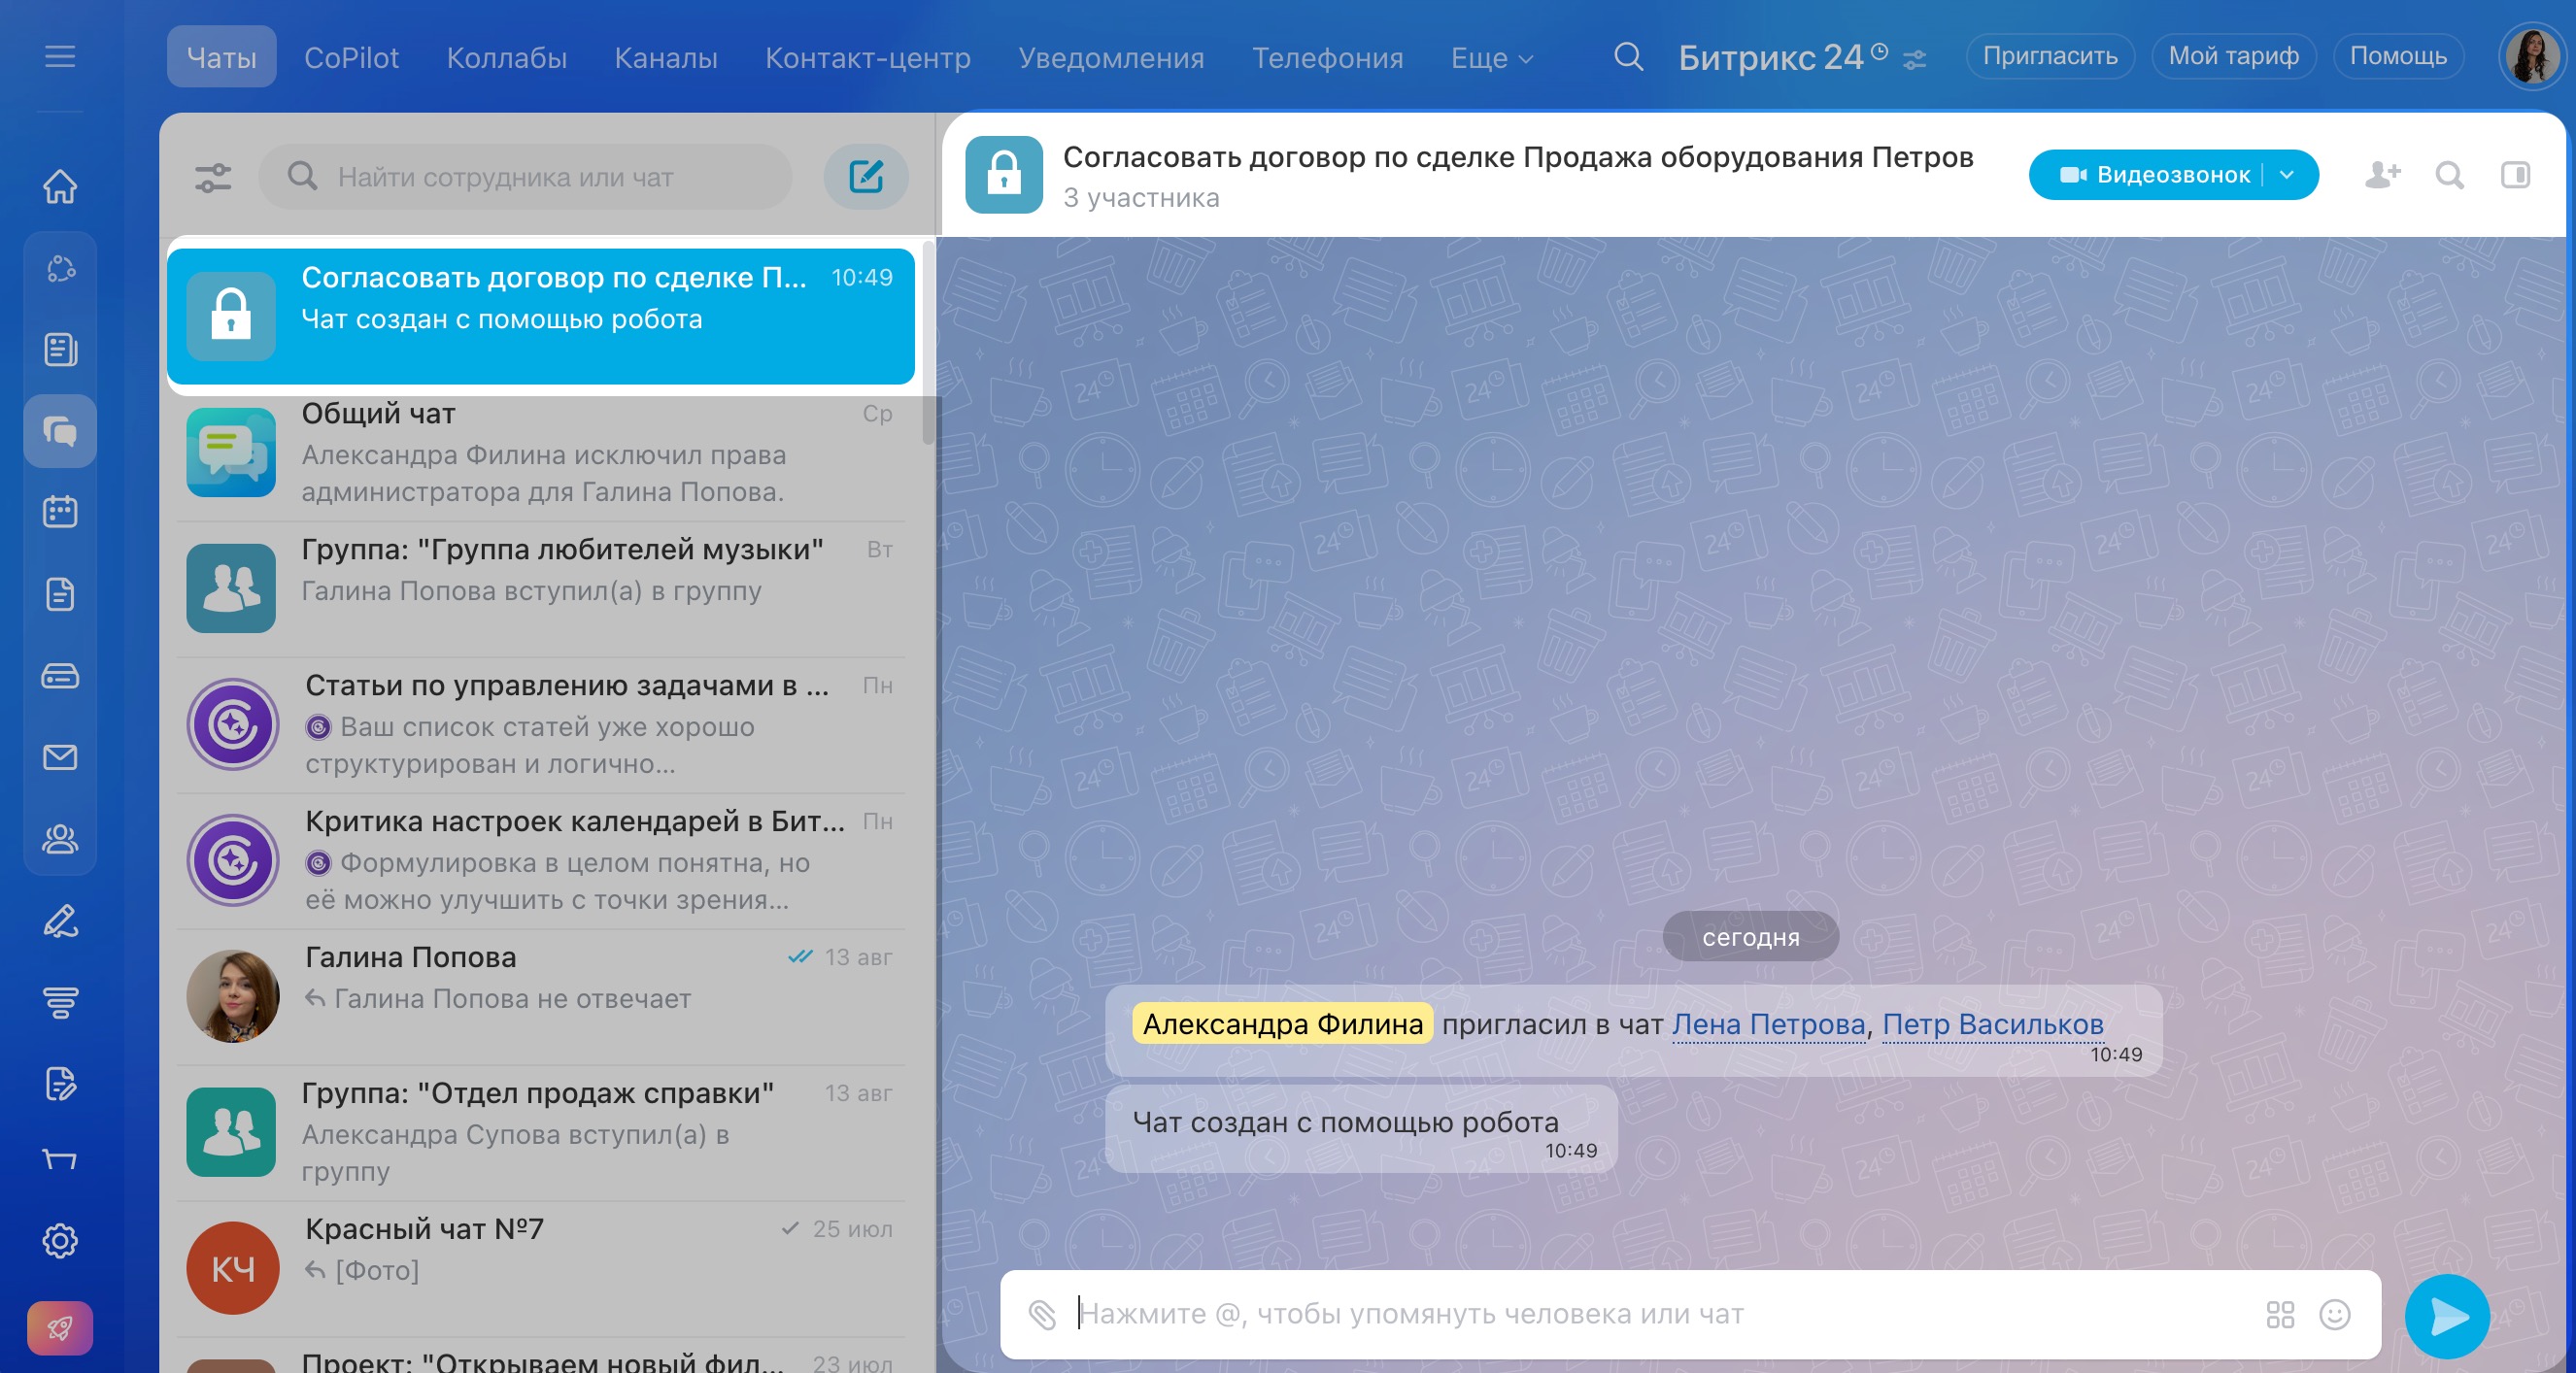The width and height of the screenshot is (2576, 1373).
Task: Click the сегодня date label
Action: (x=1750, y=937)
